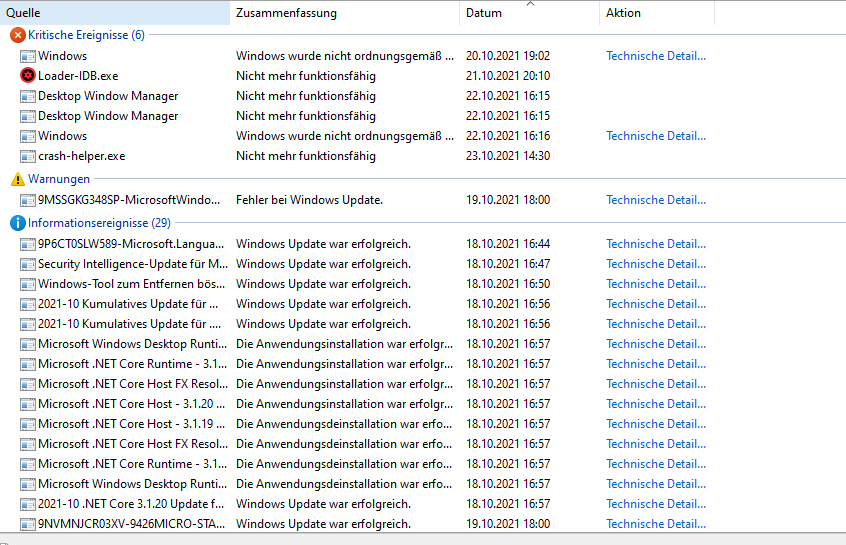Click the date 18.10.2021 16:50
The width and height of the screenshot is (846, 545).
pos(508,284)
